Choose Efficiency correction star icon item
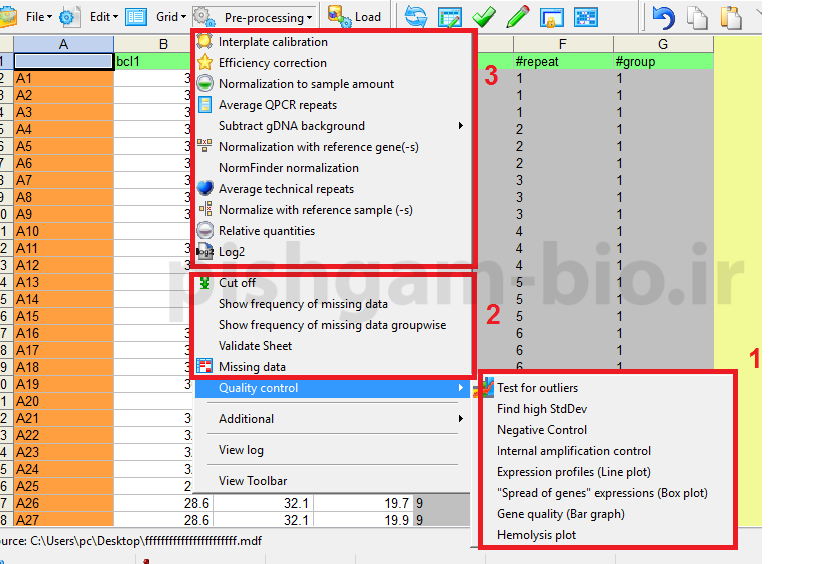 [x=272, y=63]
